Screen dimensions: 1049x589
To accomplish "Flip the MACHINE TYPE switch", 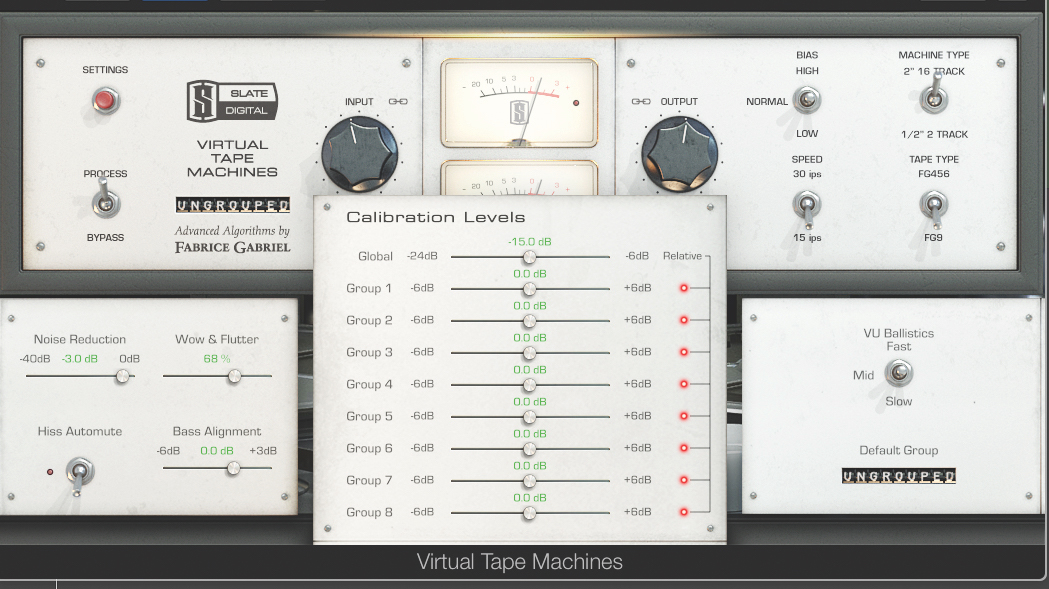I will coord(934,97).
